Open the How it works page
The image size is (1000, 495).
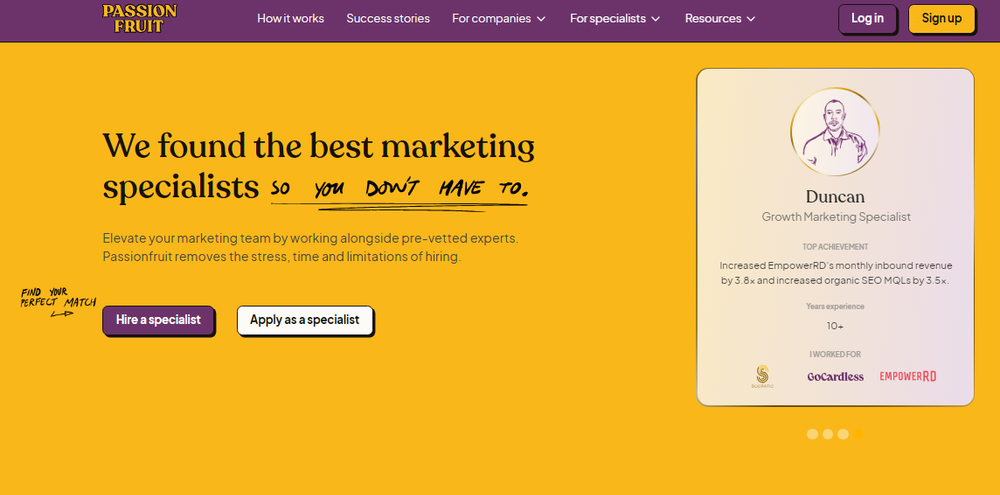tap(290, 18)
